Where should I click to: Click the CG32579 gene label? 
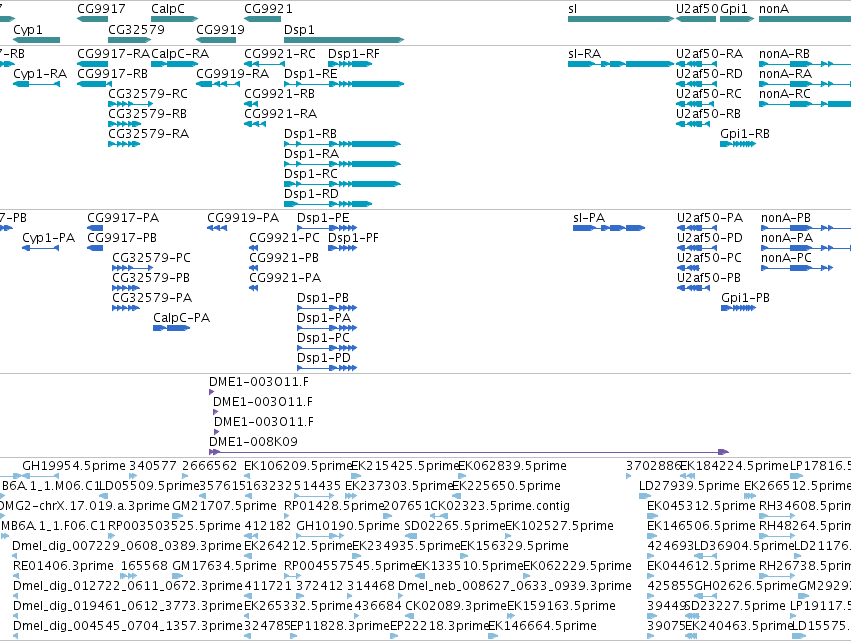136,29
